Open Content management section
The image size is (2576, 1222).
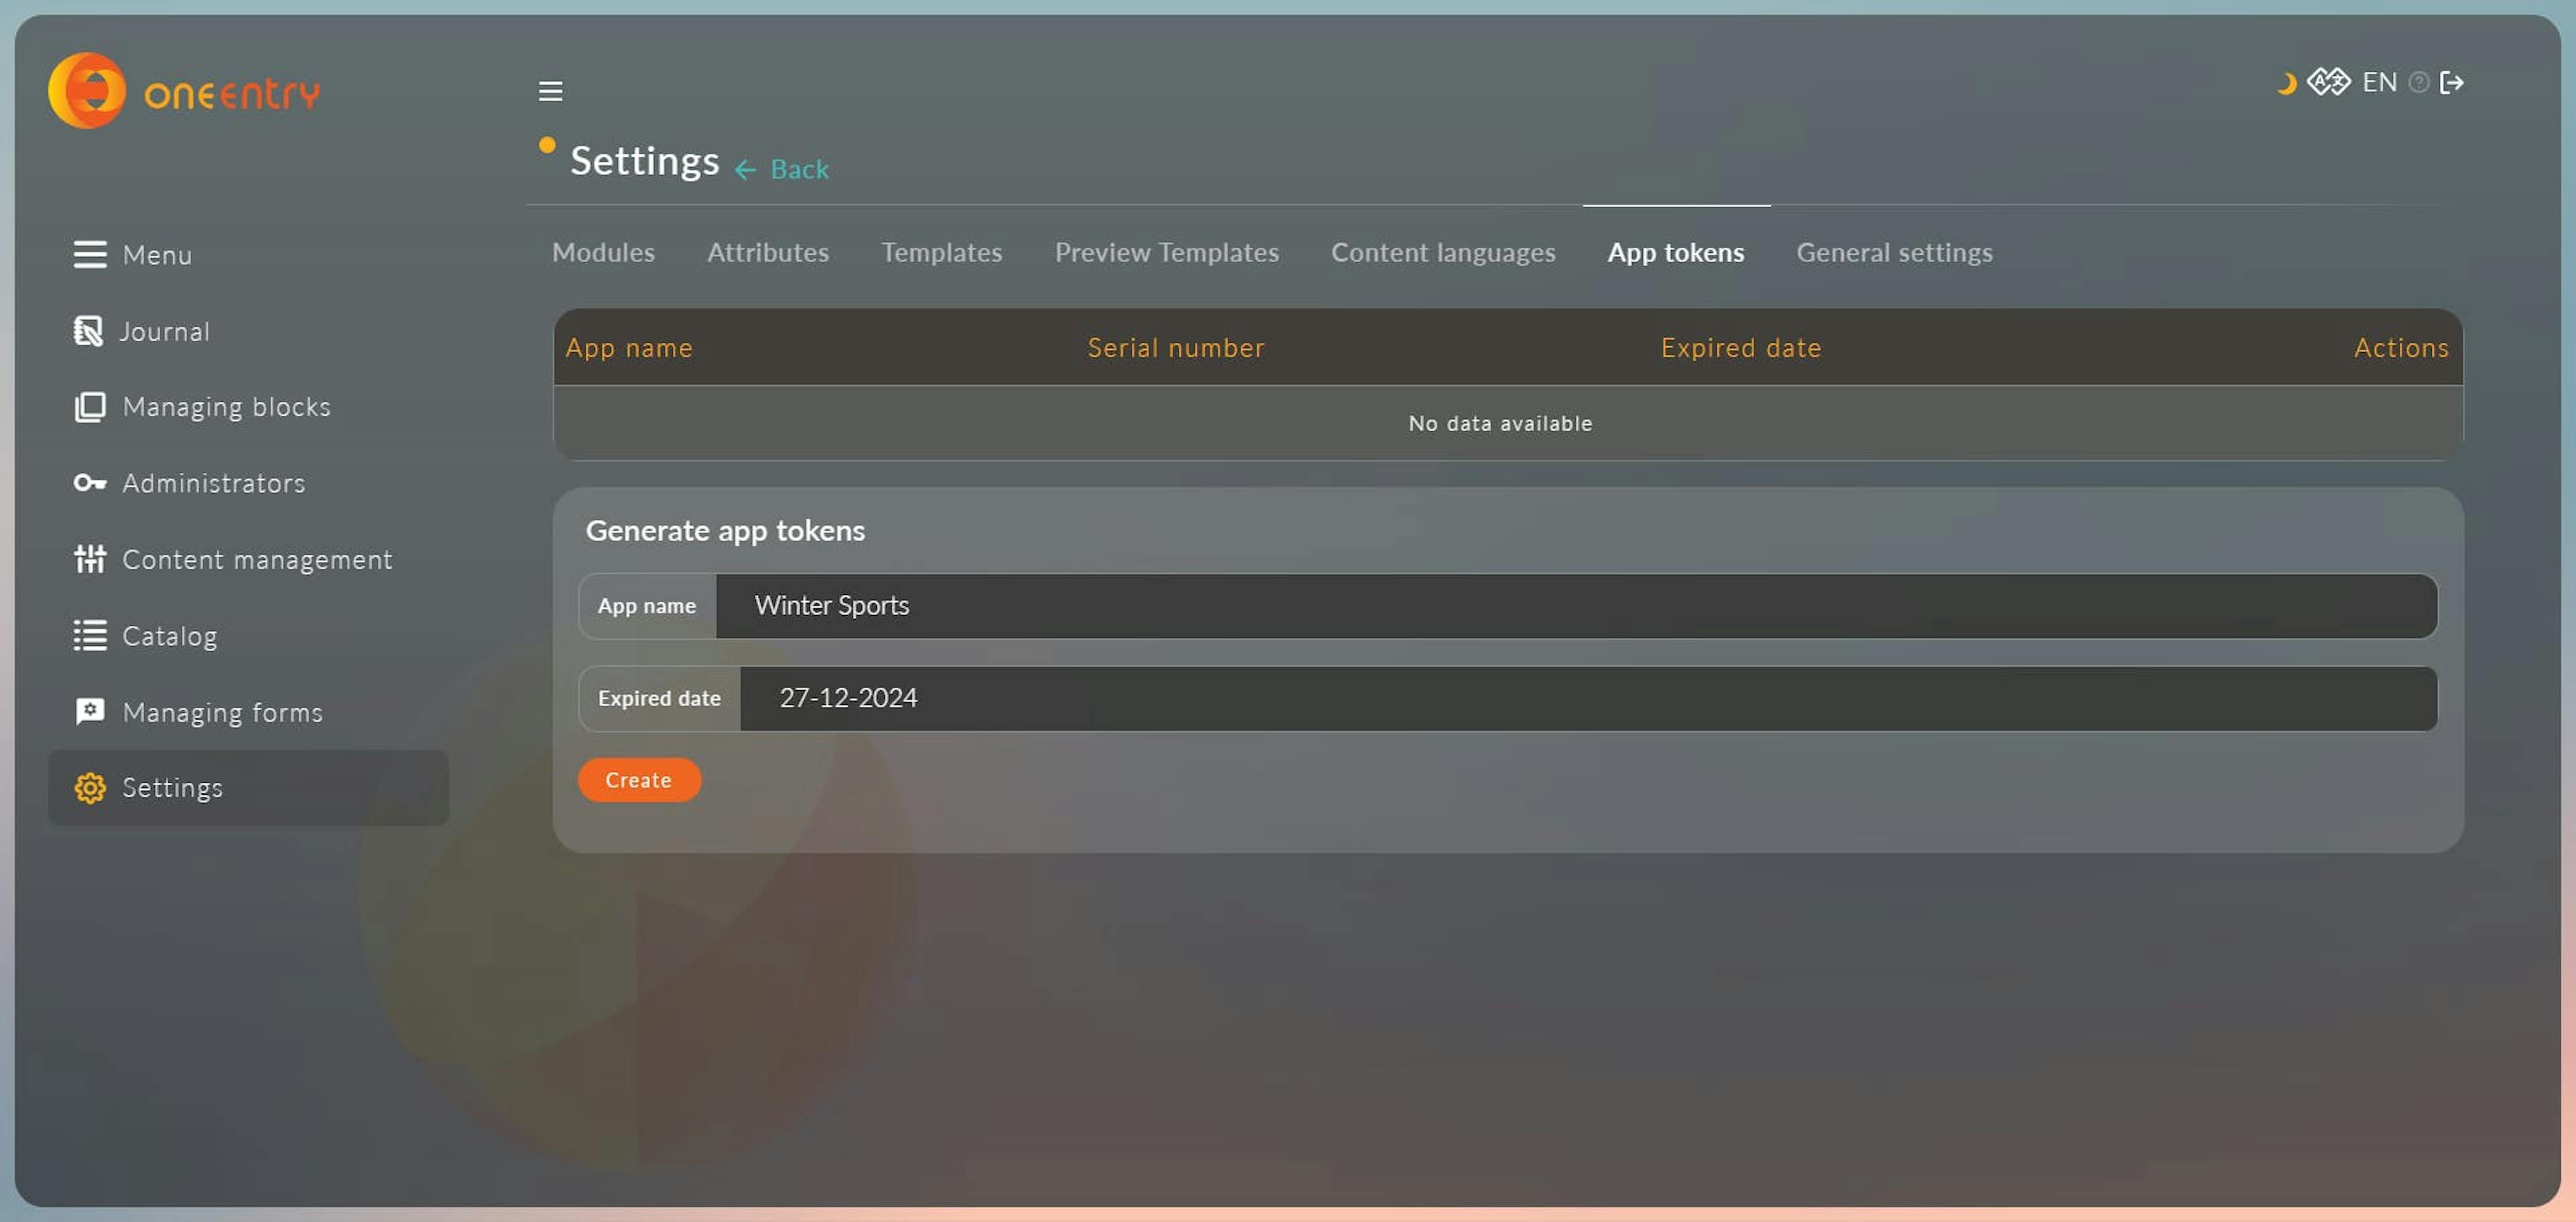tap(256, 559)
